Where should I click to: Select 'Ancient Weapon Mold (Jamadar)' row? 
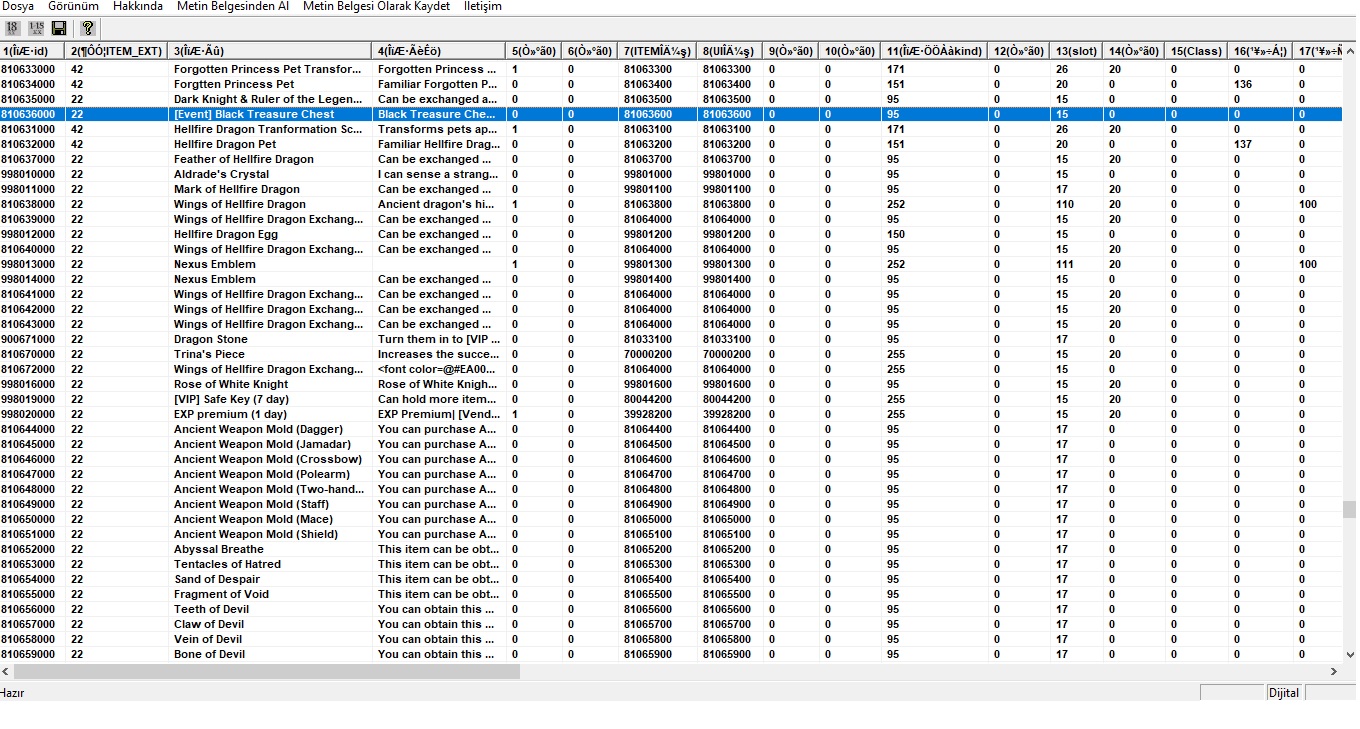coord(670,444)
